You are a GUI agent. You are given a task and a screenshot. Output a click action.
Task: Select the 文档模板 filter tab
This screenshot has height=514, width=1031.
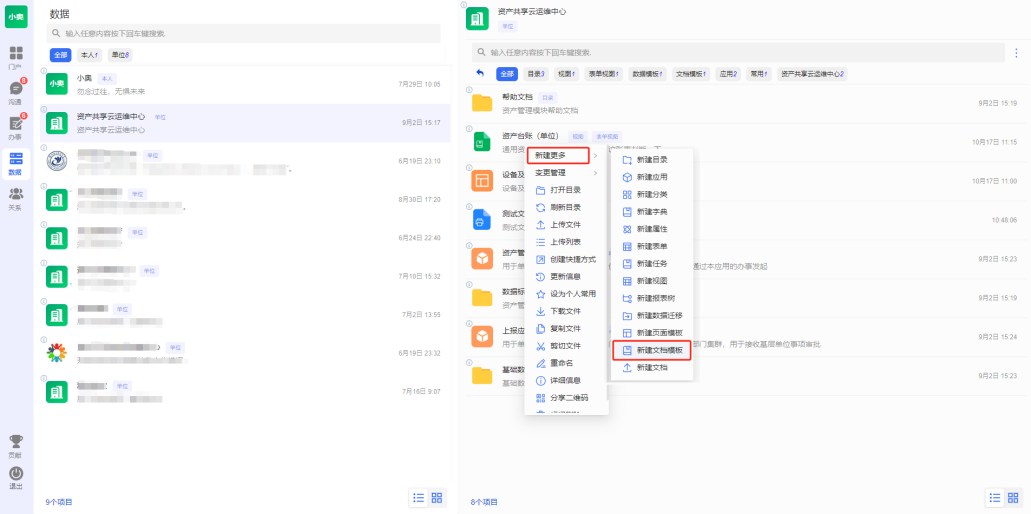pos(690,74)
